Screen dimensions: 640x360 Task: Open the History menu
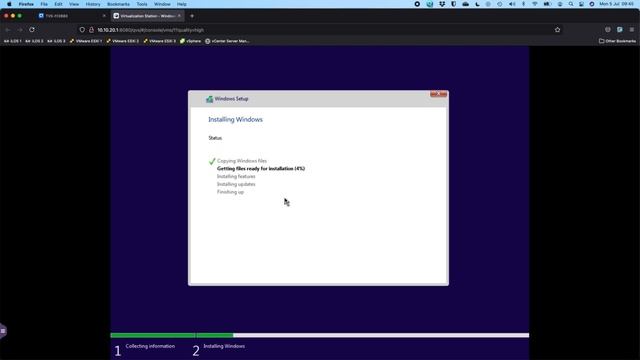[x=93, y=4]
